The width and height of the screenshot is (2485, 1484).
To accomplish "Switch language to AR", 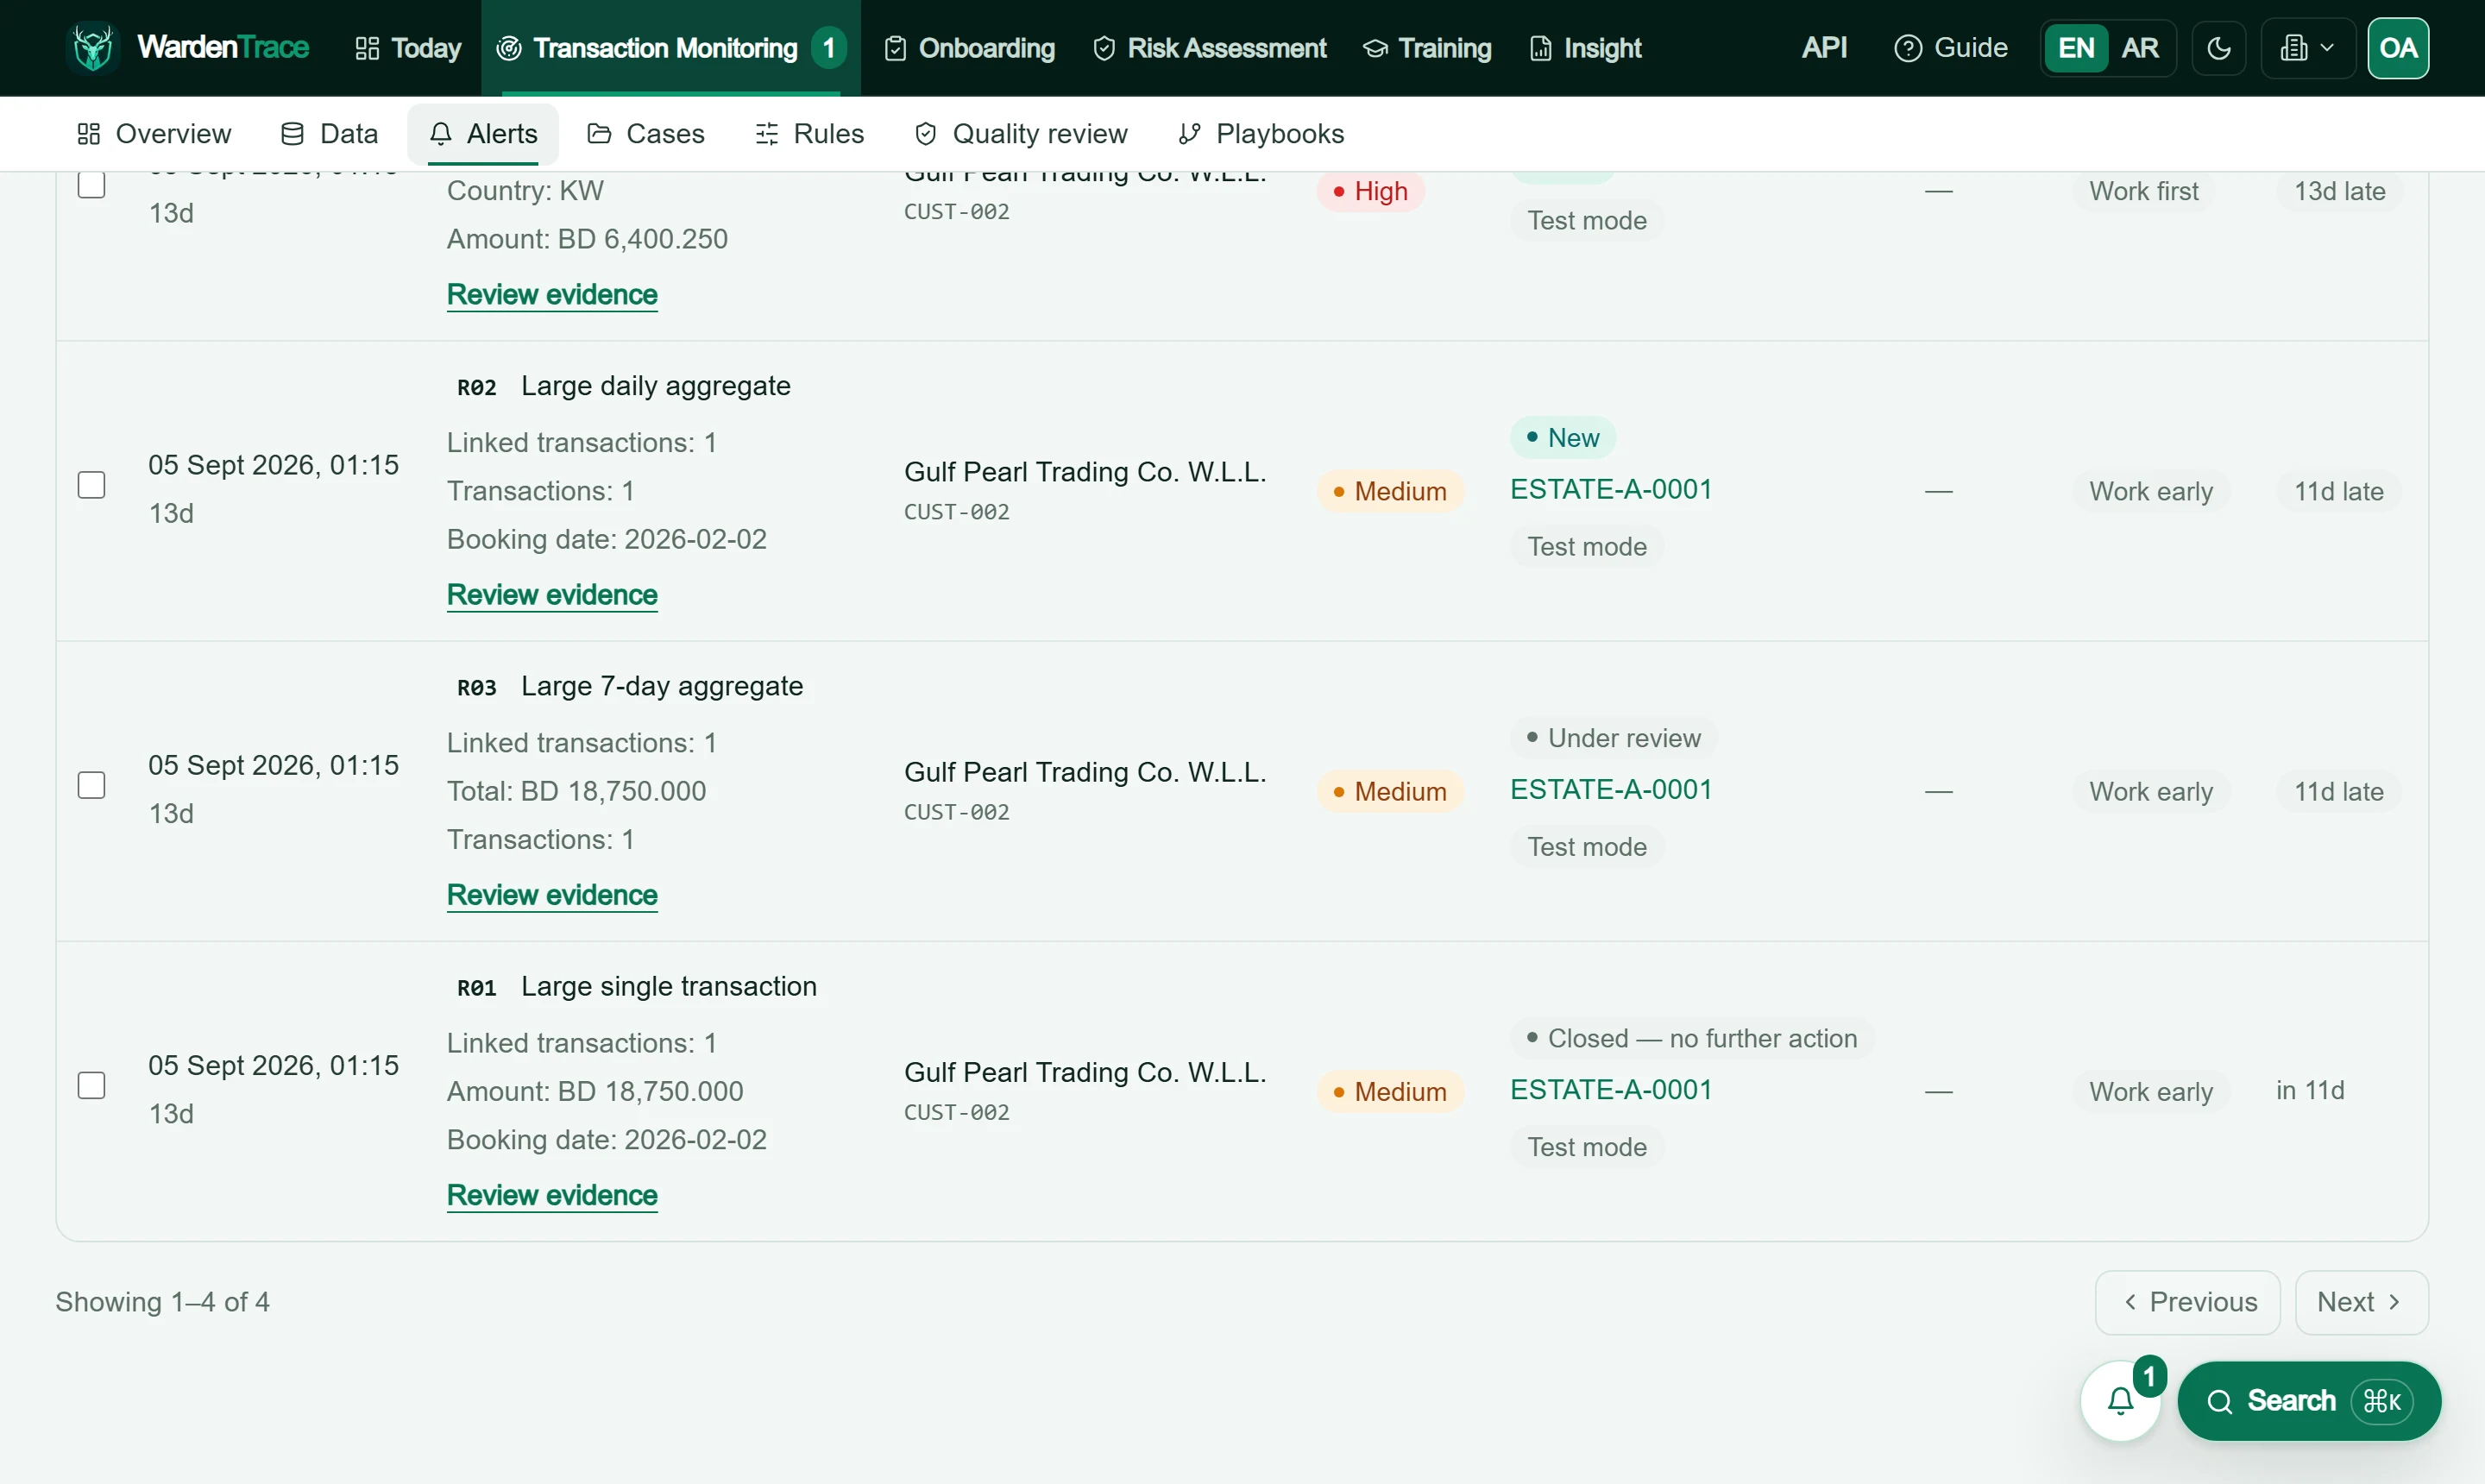I will (2139, 48).
